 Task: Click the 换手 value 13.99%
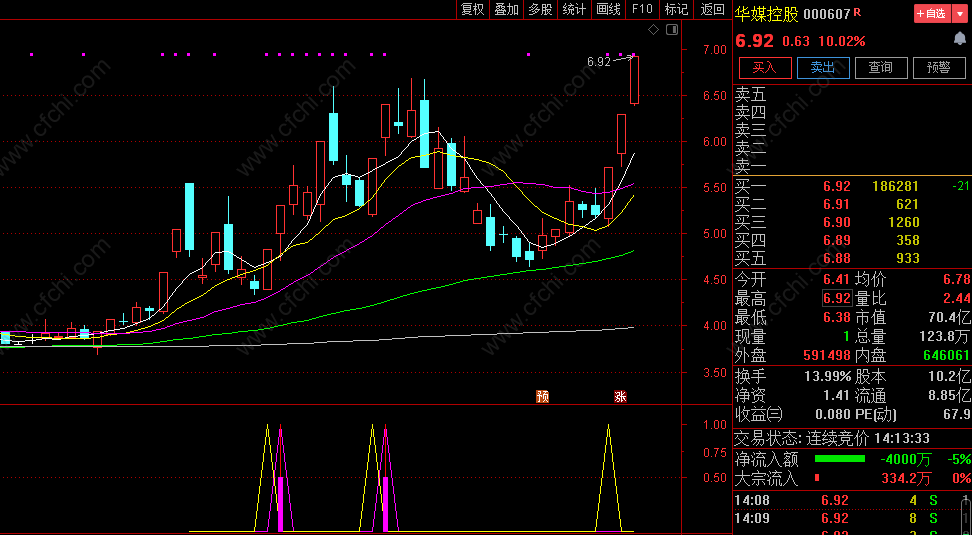(x=828, y=376)
